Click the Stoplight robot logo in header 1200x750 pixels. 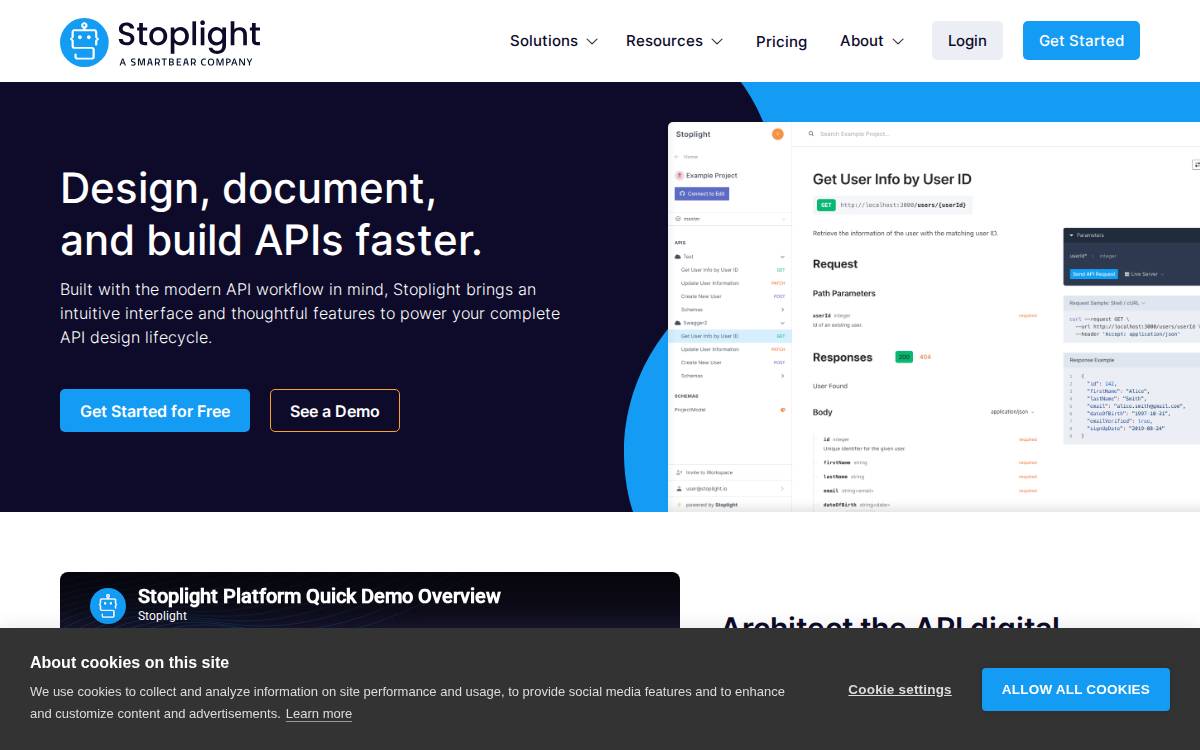(x=84, y=42)
